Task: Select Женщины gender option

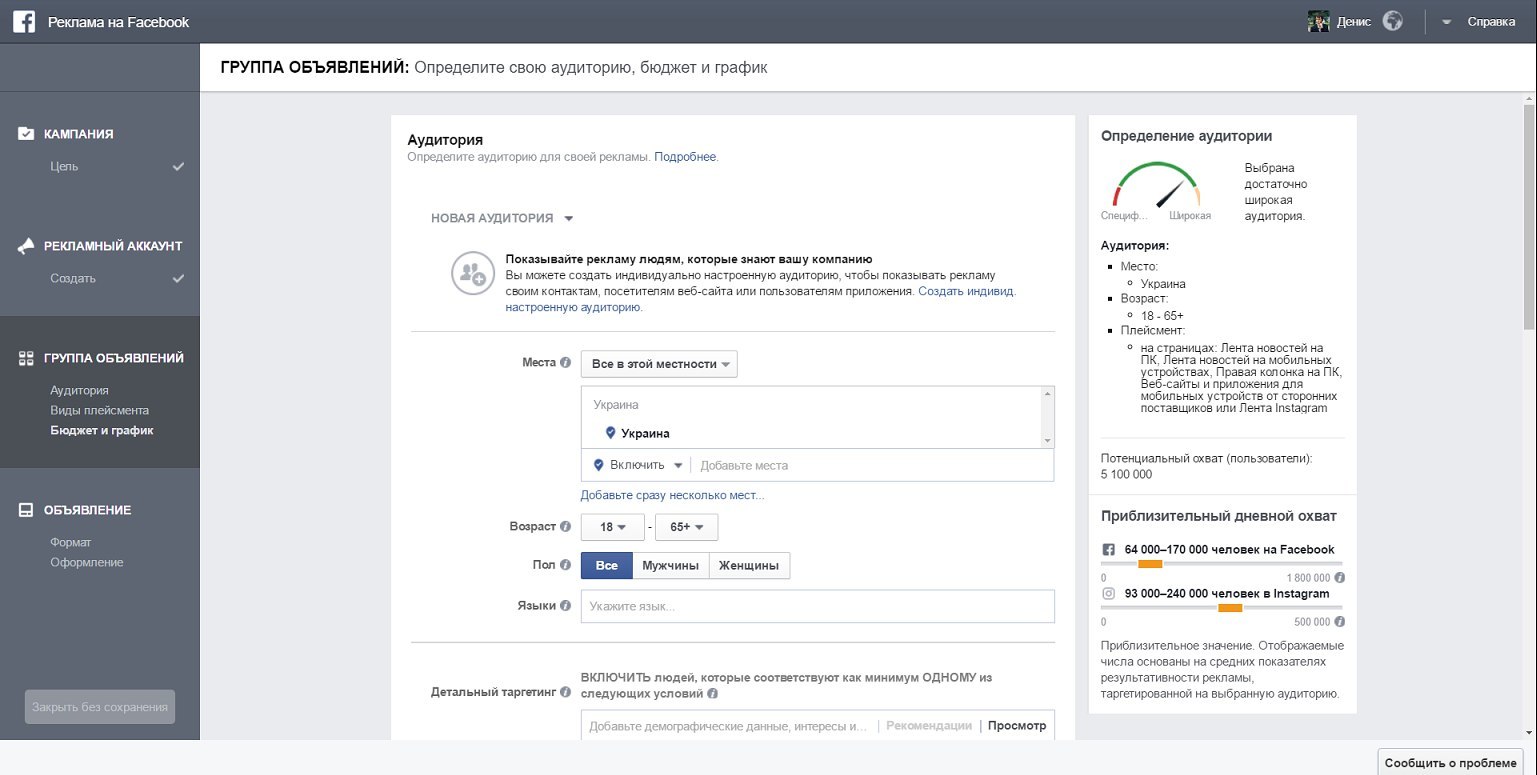Action: (749, 565)
